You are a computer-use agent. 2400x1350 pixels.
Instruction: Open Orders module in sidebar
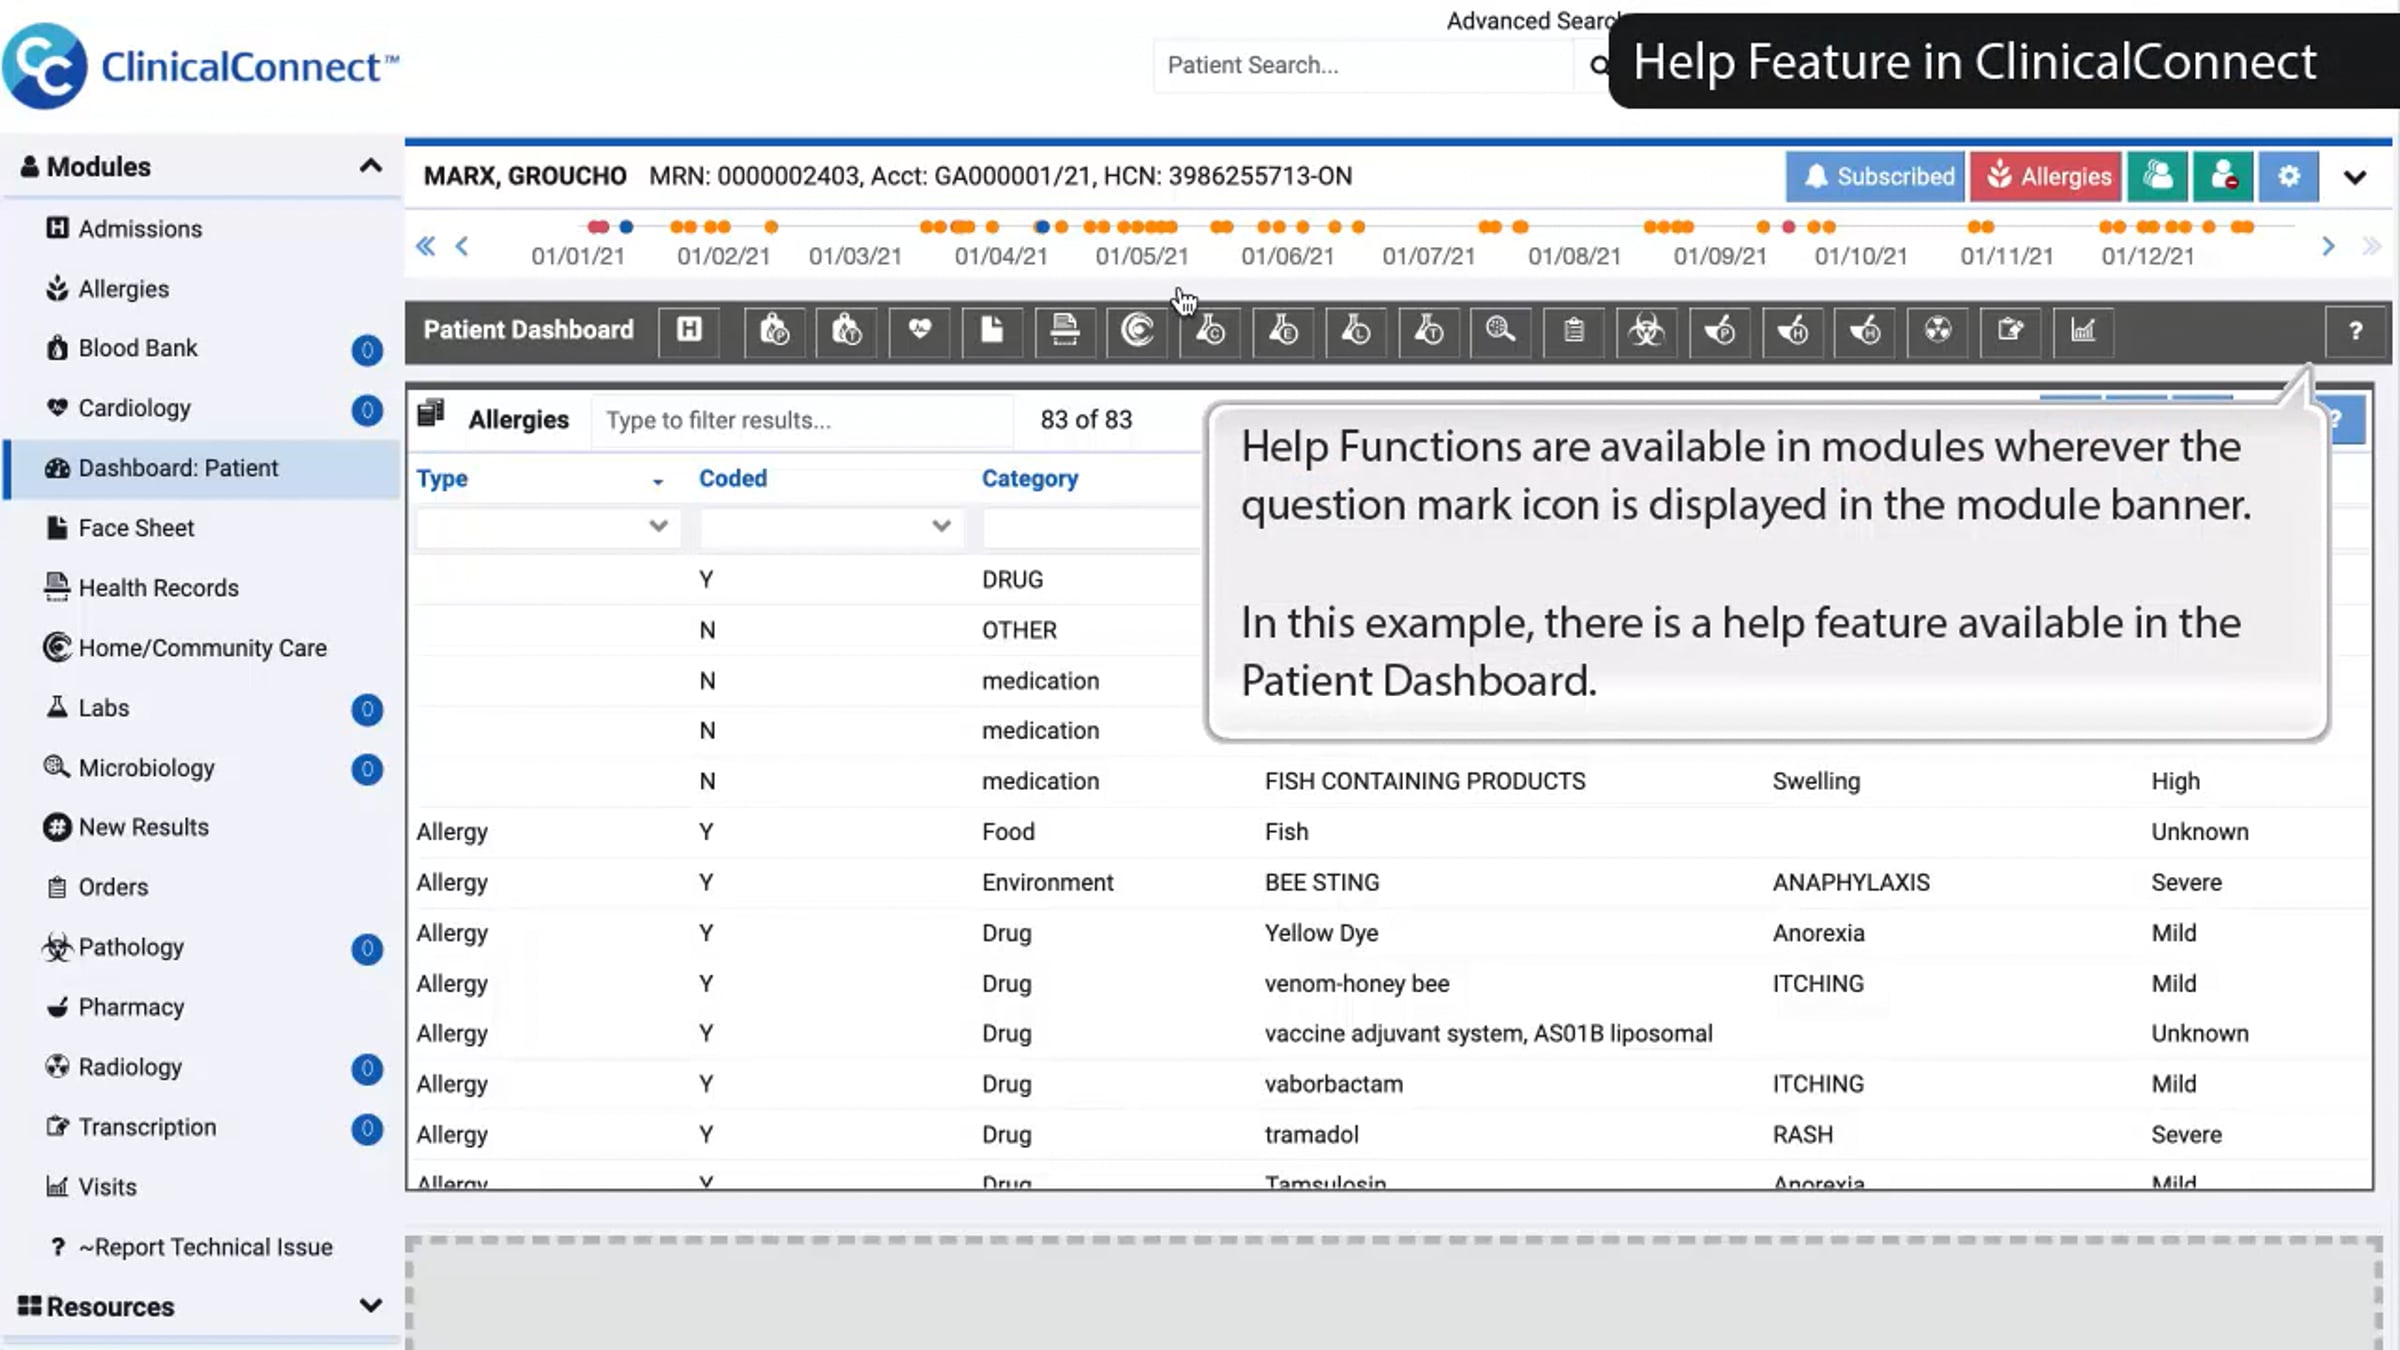pyautogui.click(x=202, y=888)
